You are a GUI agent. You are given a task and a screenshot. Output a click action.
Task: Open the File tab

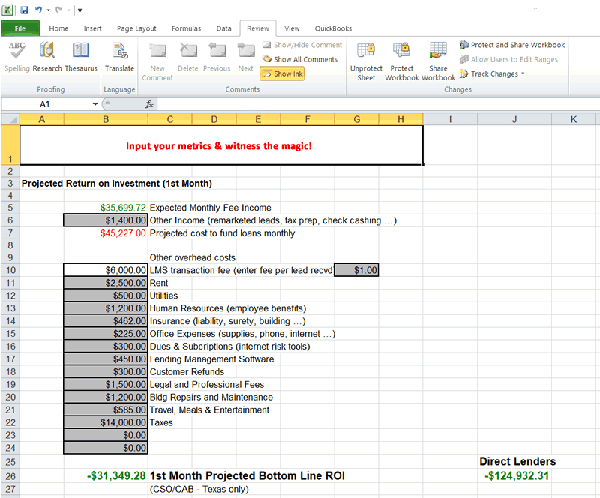(x=20, y=28)
